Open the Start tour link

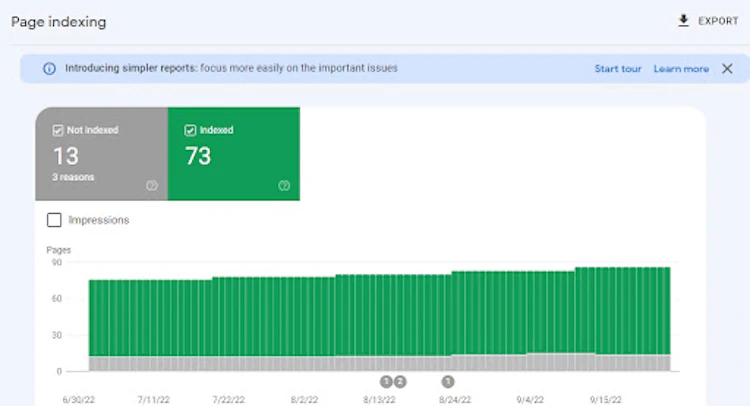click(618, 69)
